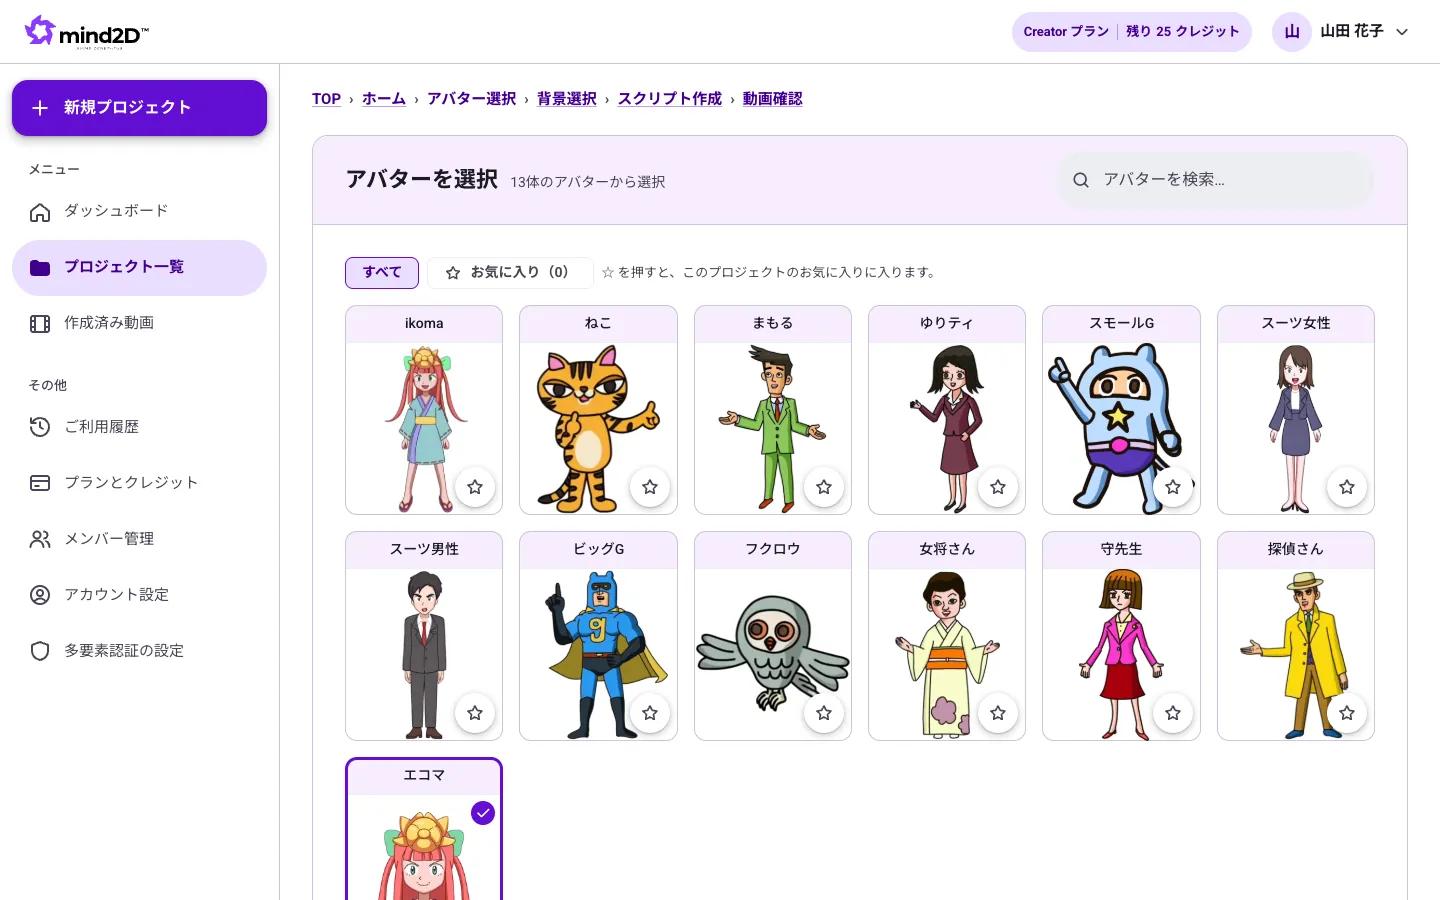The width and height of the screenshot is (1440, 900).
Task: Focus the アバターを検索 search field
Action: [1215, 180]
